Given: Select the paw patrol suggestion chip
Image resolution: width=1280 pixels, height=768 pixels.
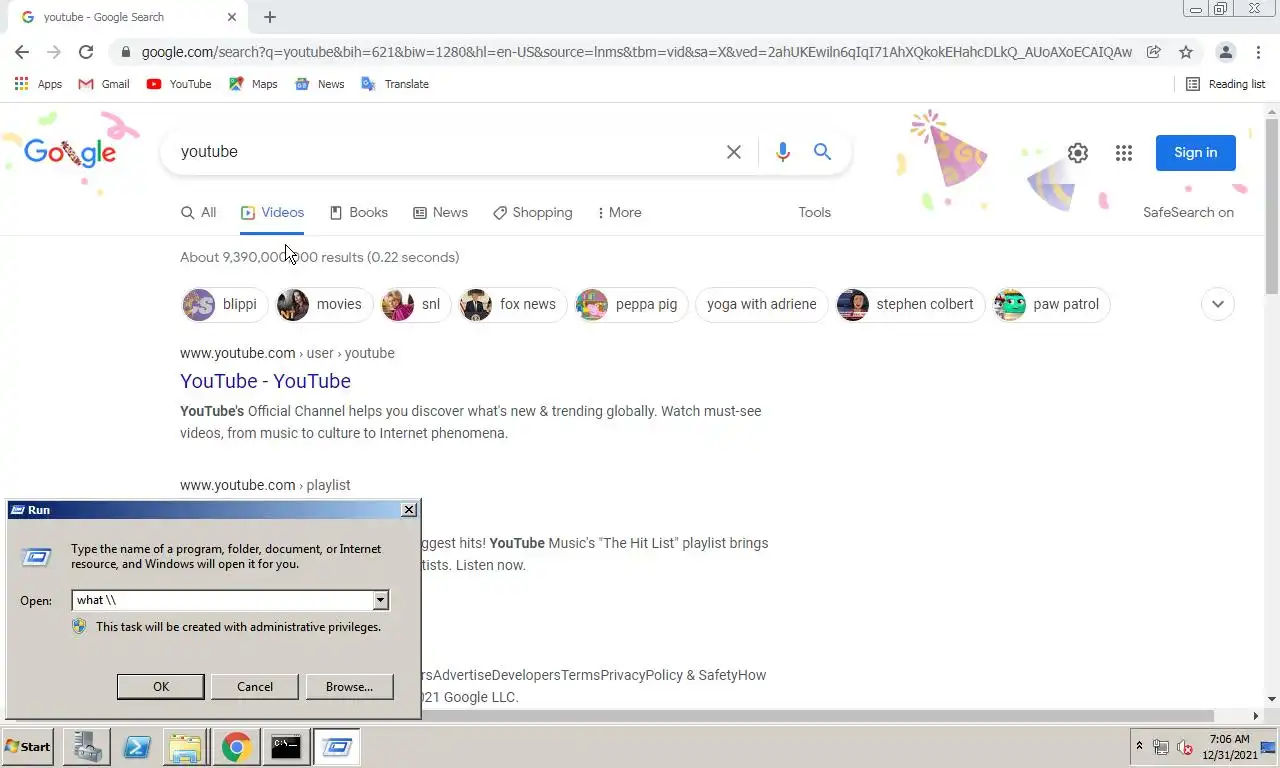Looking at the screenshot, I should click(x=1051, y=304).
